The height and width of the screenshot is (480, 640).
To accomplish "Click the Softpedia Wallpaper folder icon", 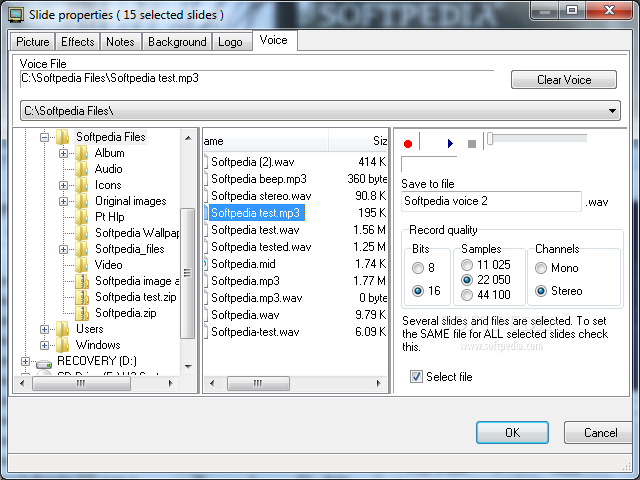I will coord(81,233).
